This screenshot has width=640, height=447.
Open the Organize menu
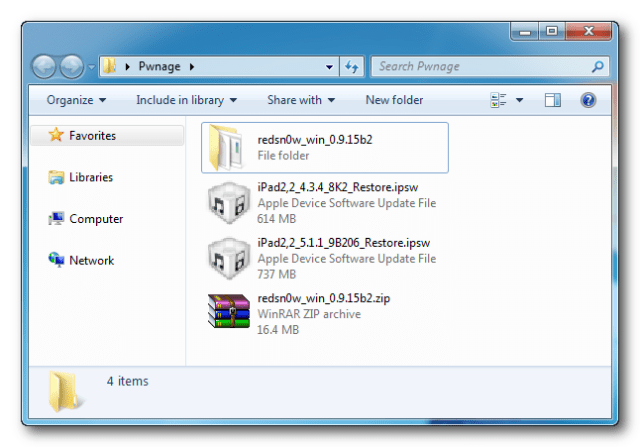(76, 100)
